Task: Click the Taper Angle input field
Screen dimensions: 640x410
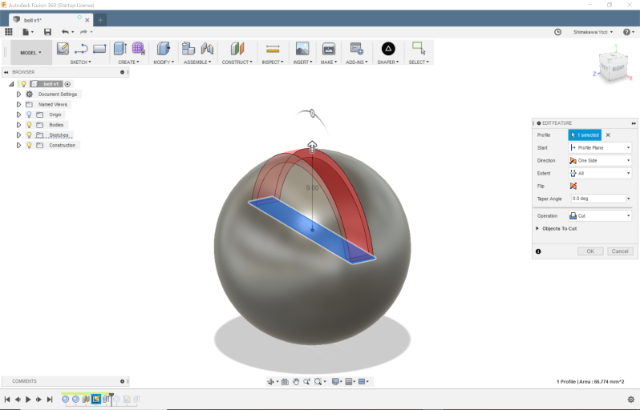Action: point(598,199)
